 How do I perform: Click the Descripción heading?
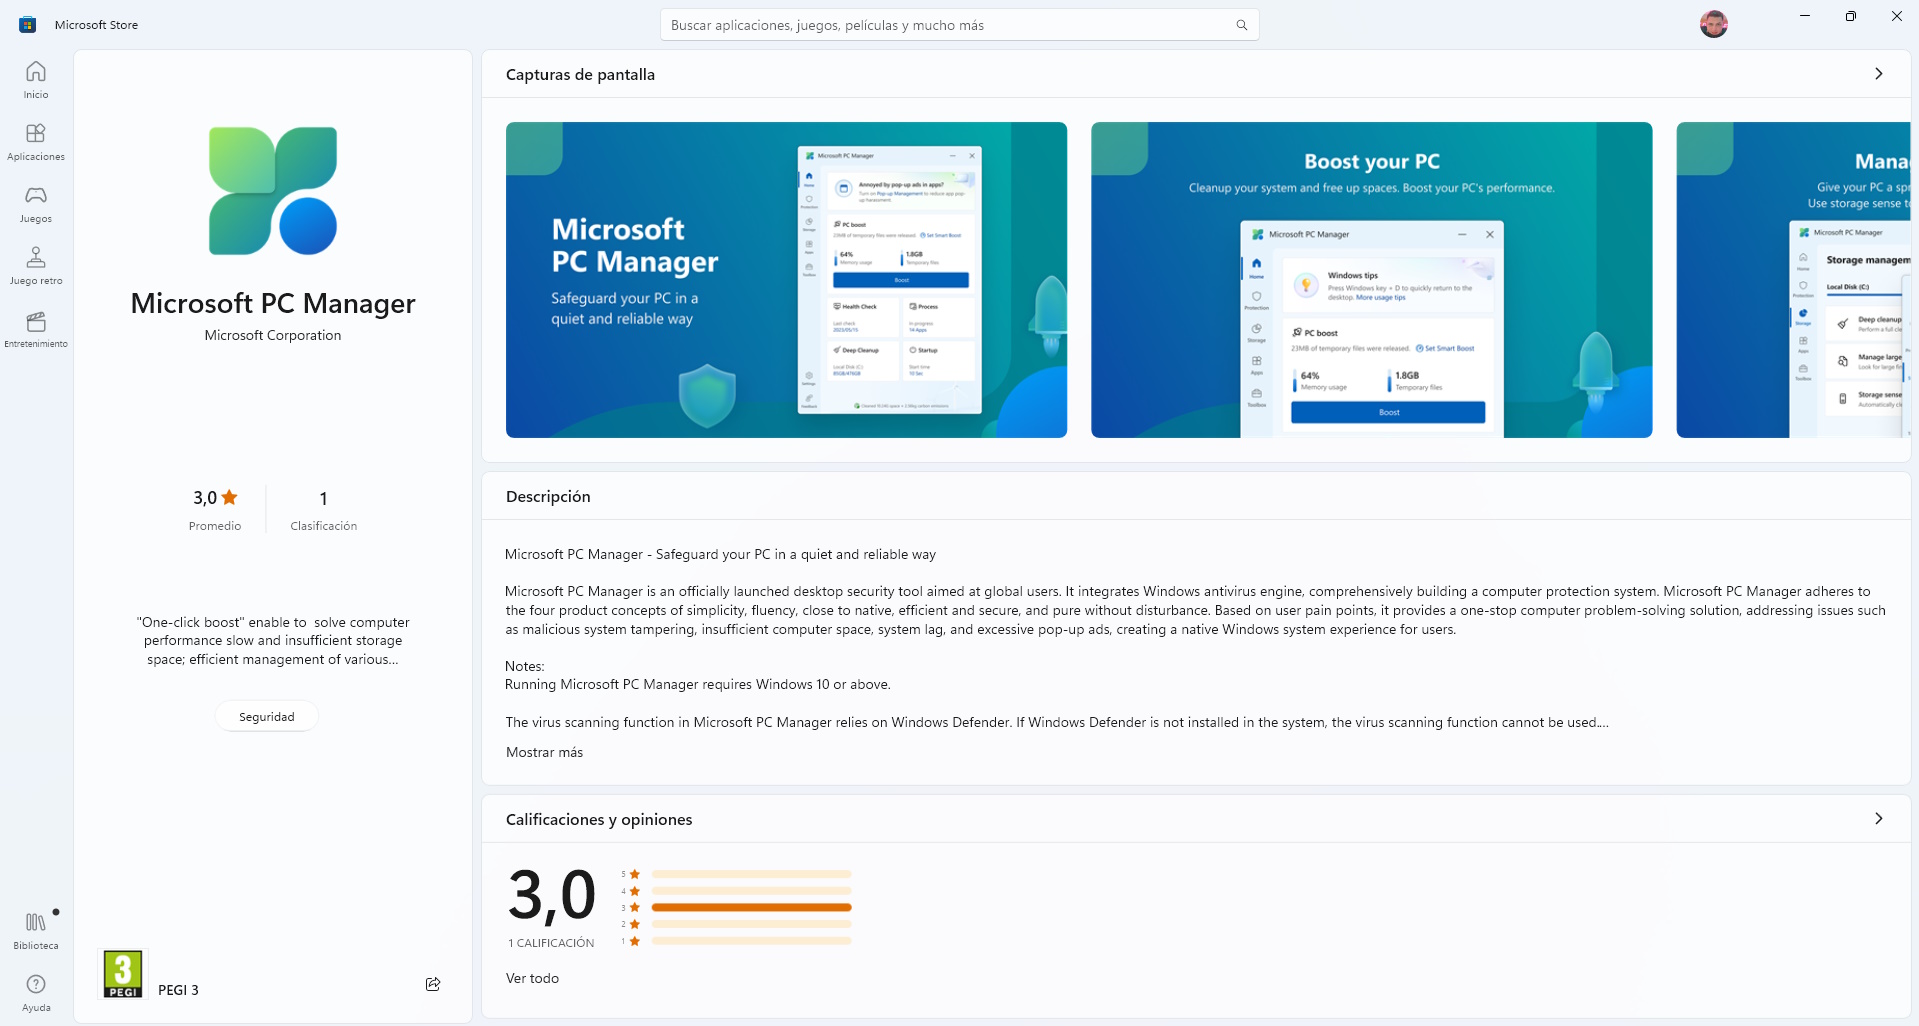point(548,496)
